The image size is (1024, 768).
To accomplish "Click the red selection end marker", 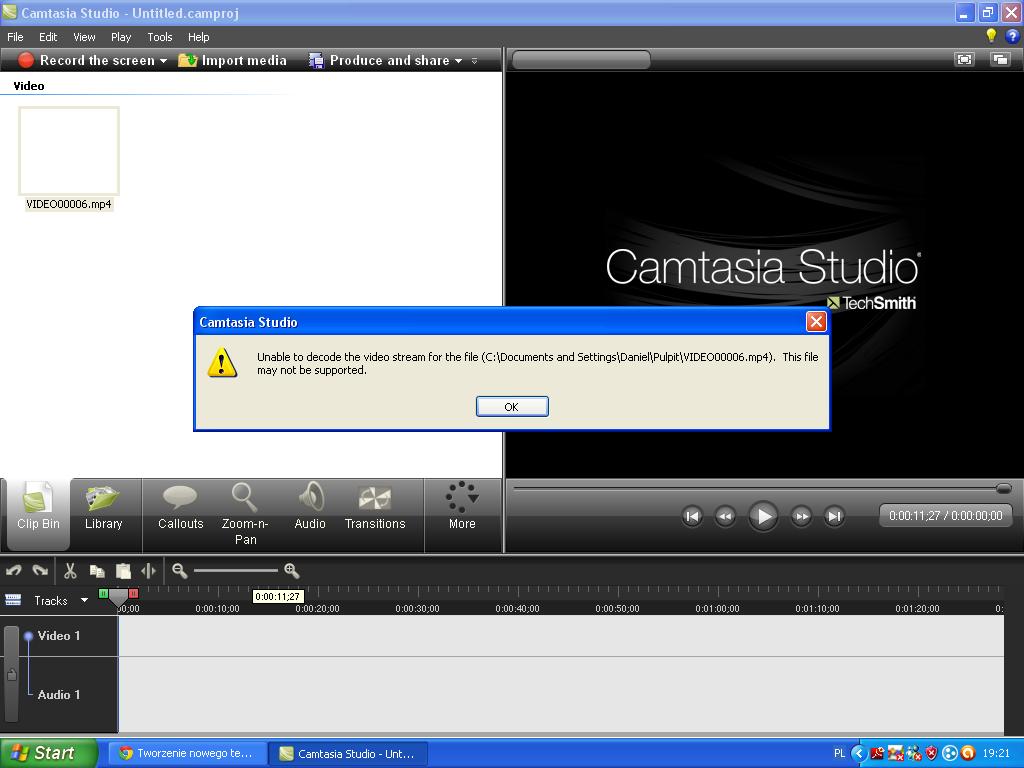I will 133,594.
